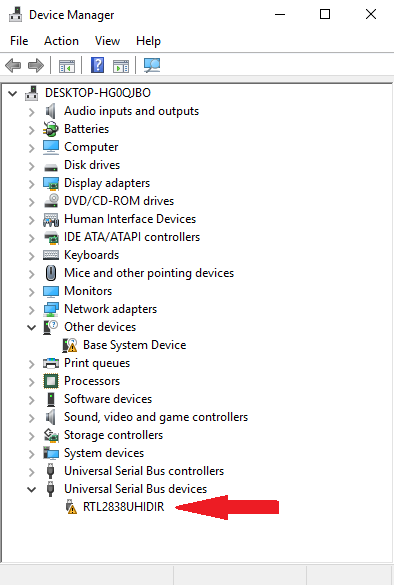Image resolution: width=394 pixels, height=585 pixels.
Task: Click the Display adapters icon
Action: (51, 183)
